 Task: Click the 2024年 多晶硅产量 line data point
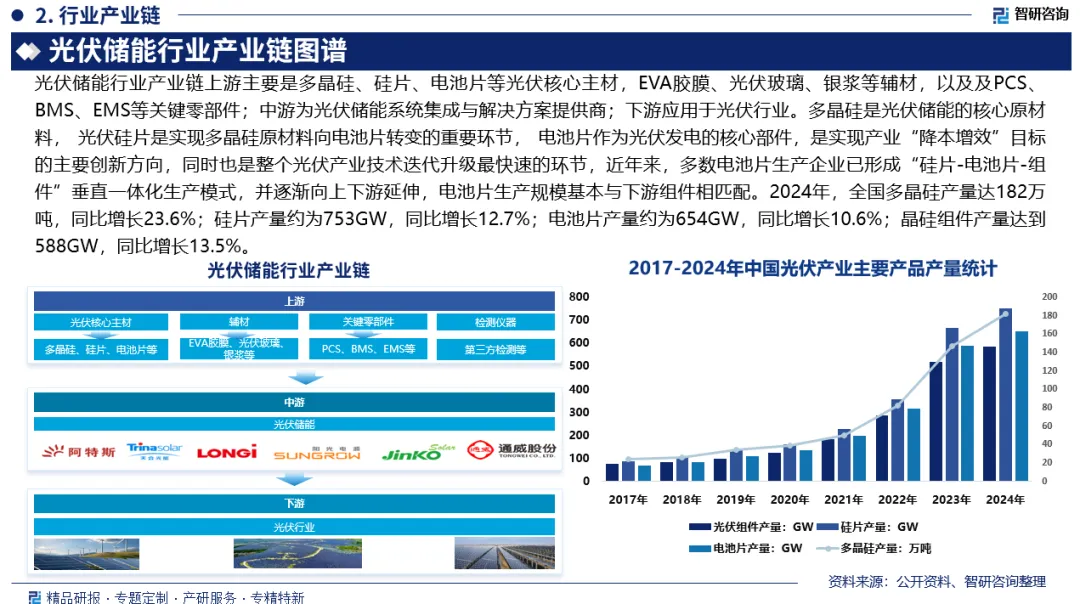(1006, 314)
